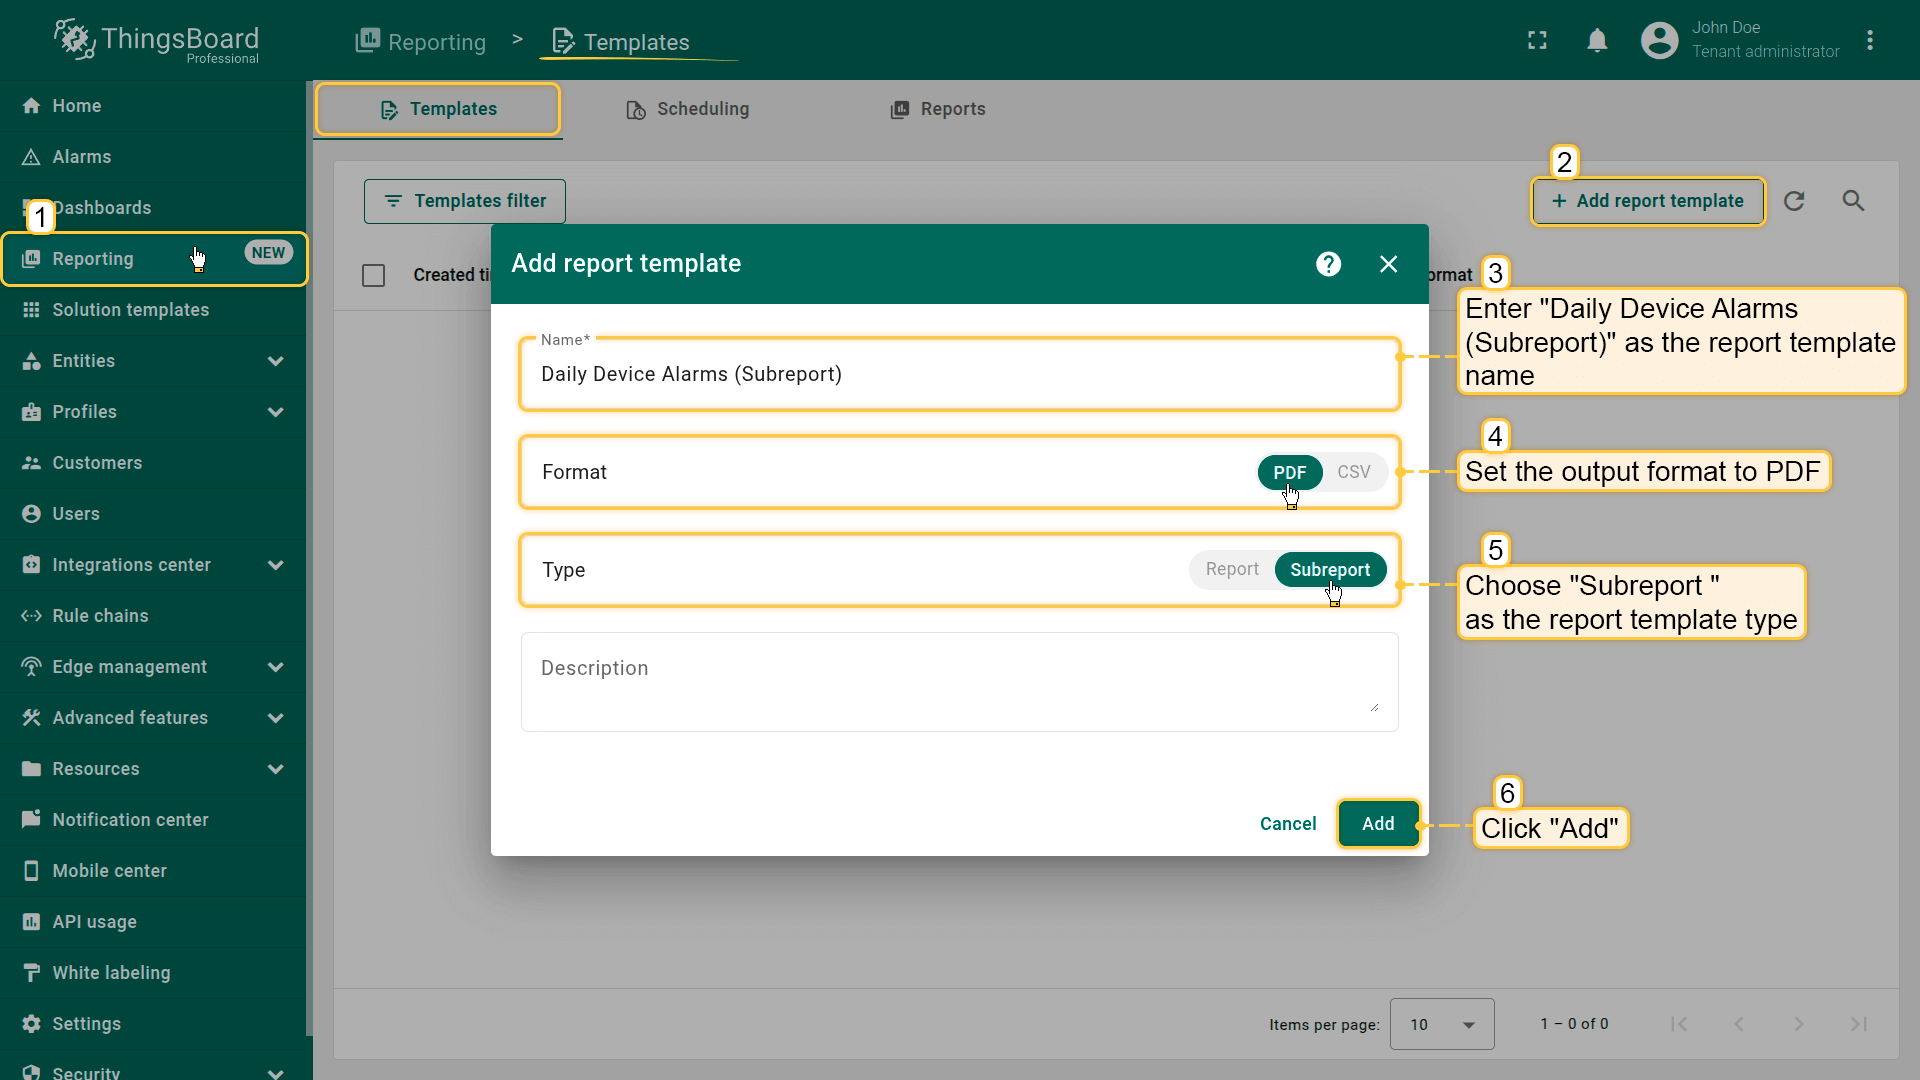The height and width of the screenshot is (1080, 1920).
Task: Select Report type option
Action: point(1231,569)
